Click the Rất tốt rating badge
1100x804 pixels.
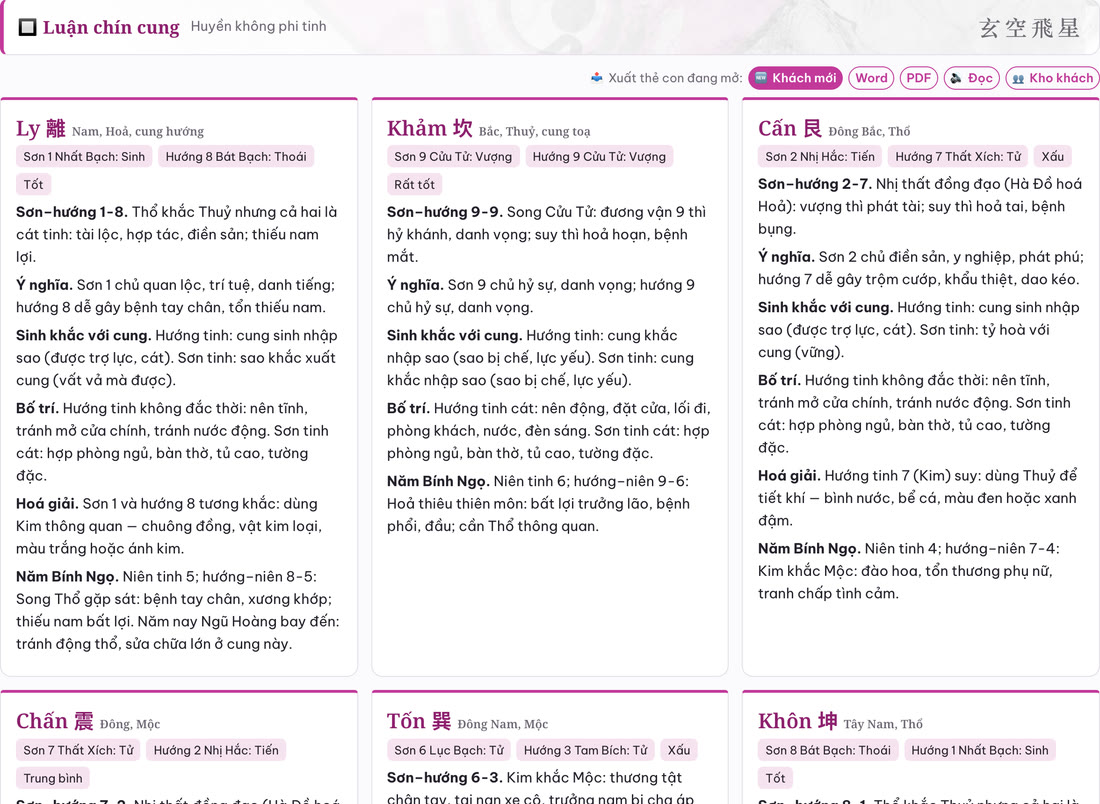click(415, 185)
